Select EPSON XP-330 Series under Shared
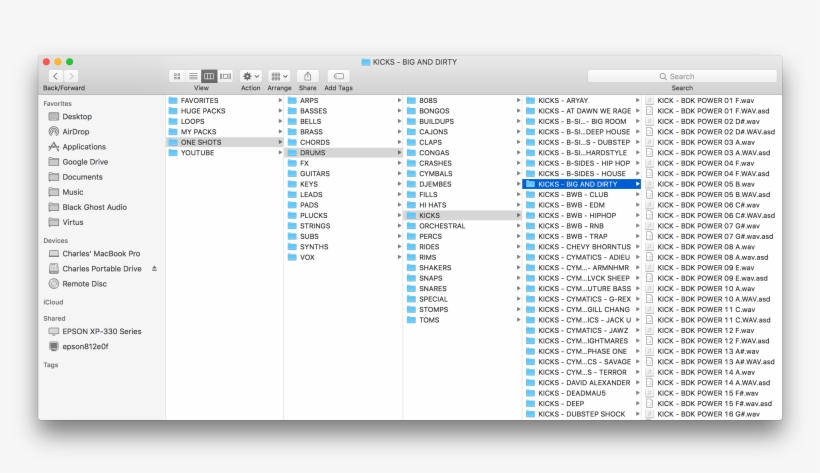 [101, 331]
